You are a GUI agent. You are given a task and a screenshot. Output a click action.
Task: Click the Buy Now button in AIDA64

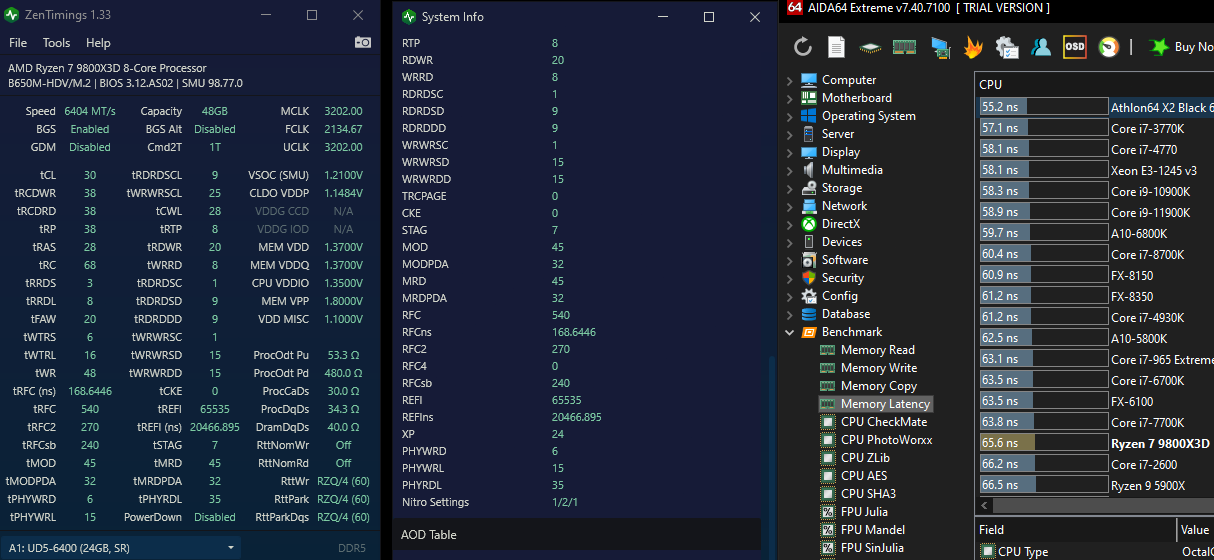[x=1182, y=46]
